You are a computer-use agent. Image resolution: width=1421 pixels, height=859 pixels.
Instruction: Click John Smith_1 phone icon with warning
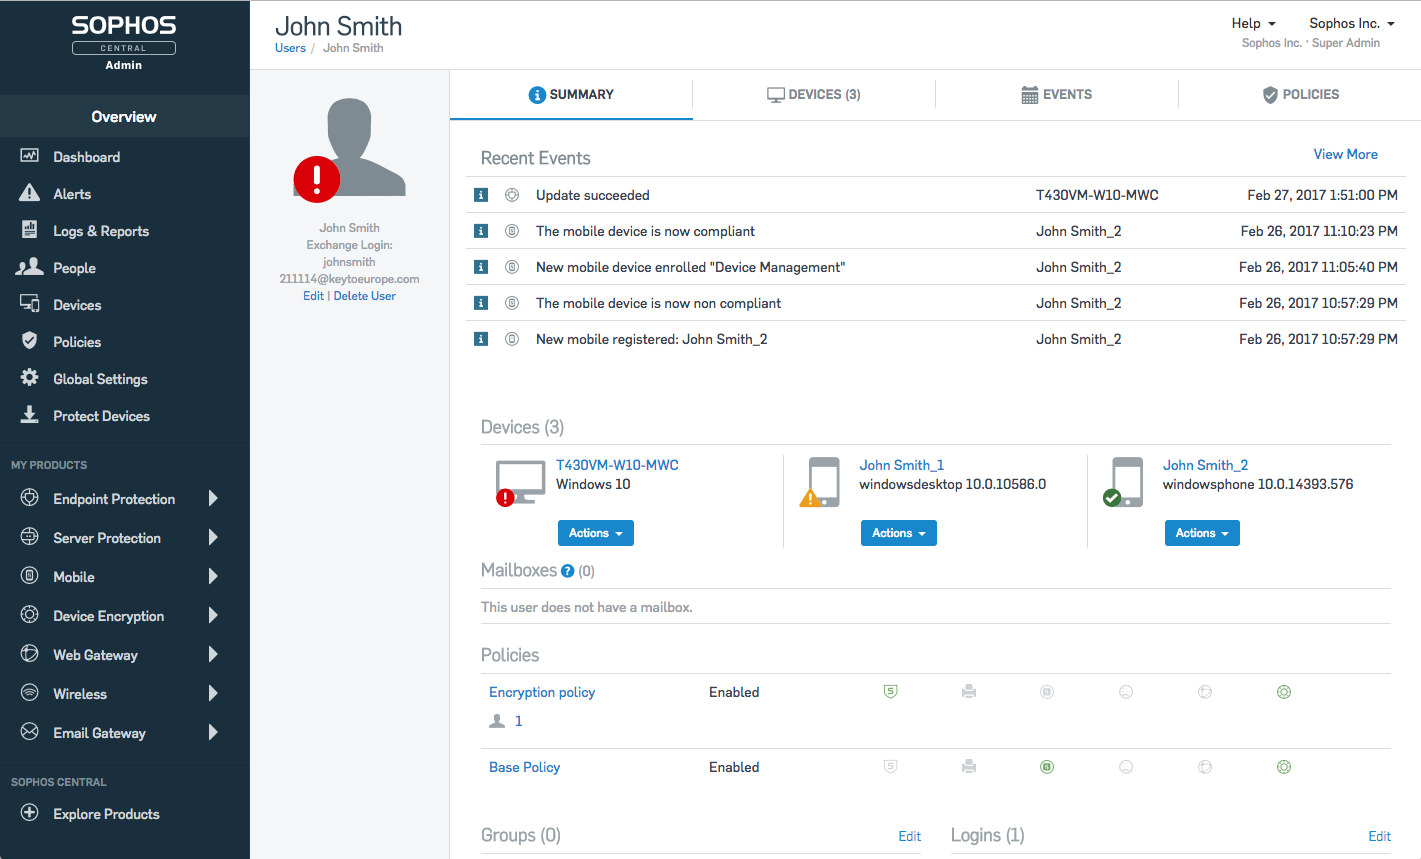pyautogui.click(x=822, y=482)
